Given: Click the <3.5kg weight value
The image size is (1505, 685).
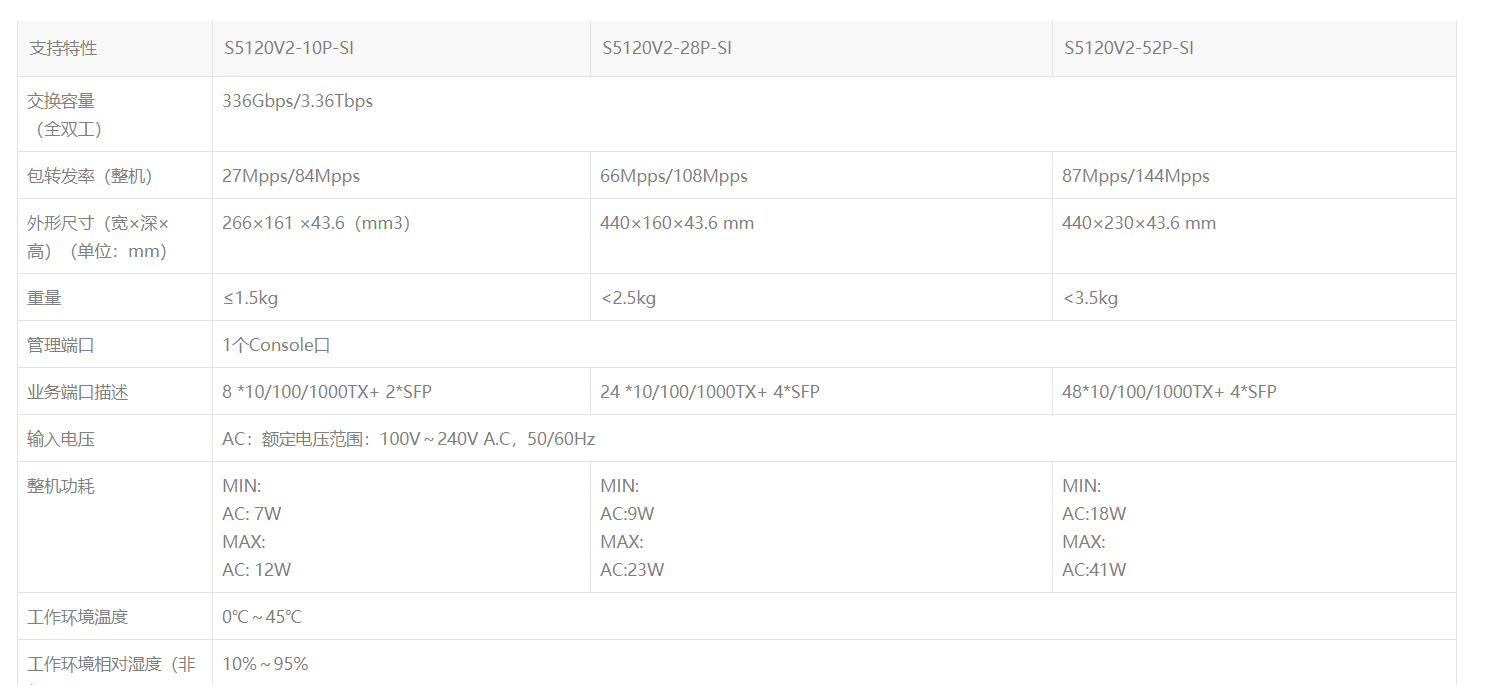Looking at the screenshot, I should (1090, 298).
